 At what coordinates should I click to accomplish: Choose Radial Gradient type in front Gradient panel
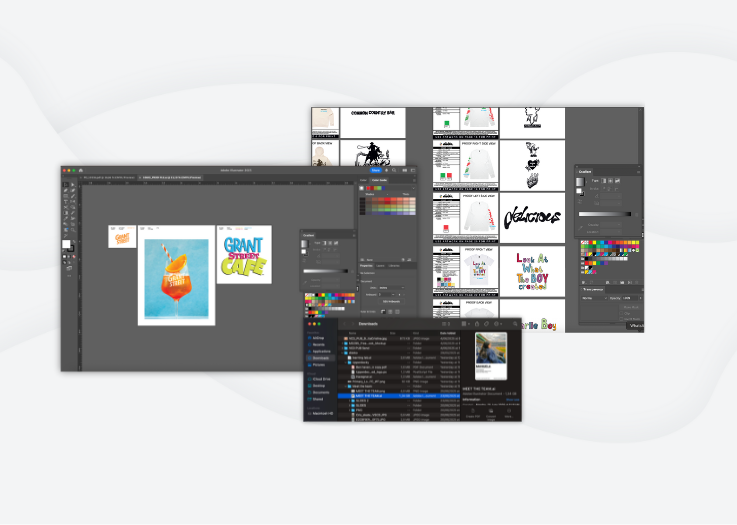(x=330, y=243)
